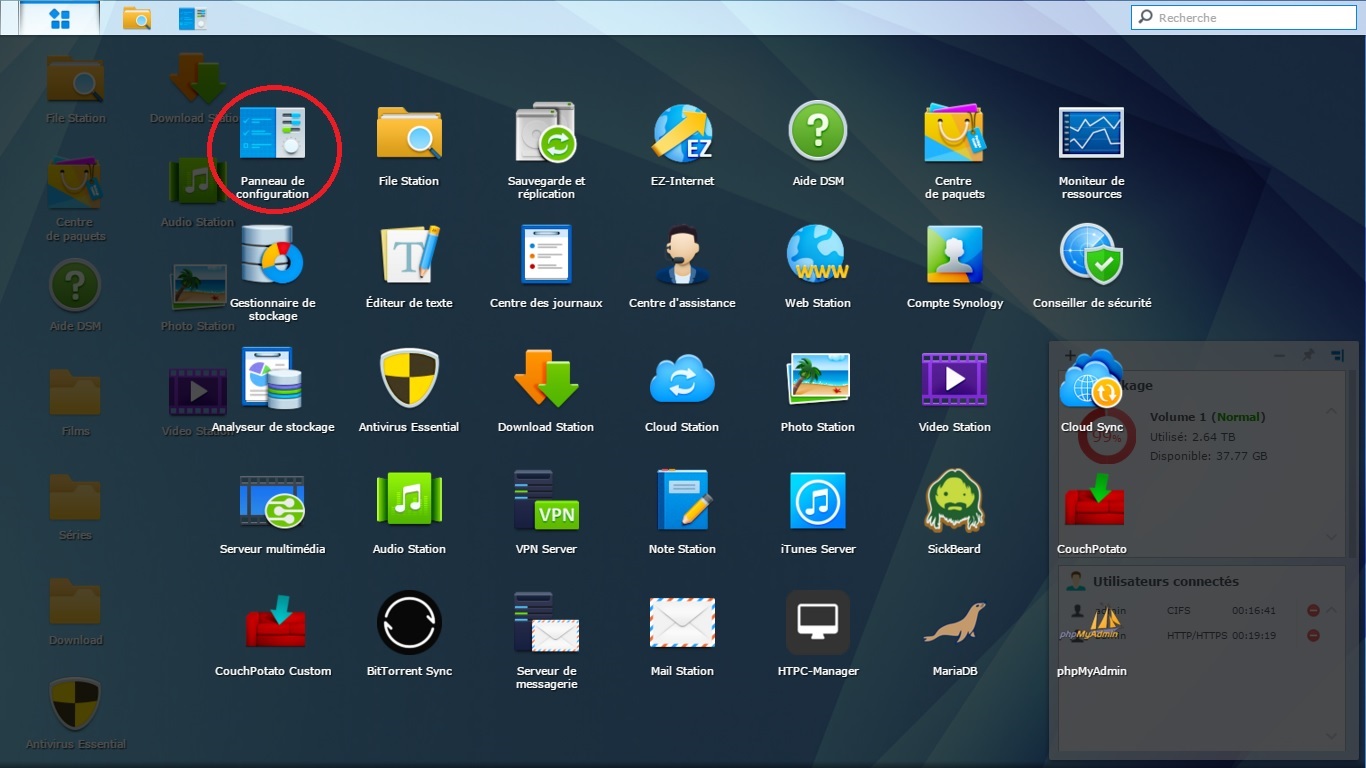This screenshot has width=1366, height=768.
Task: Click the Volume 1 (Normal) status text
Action: 1207,417
